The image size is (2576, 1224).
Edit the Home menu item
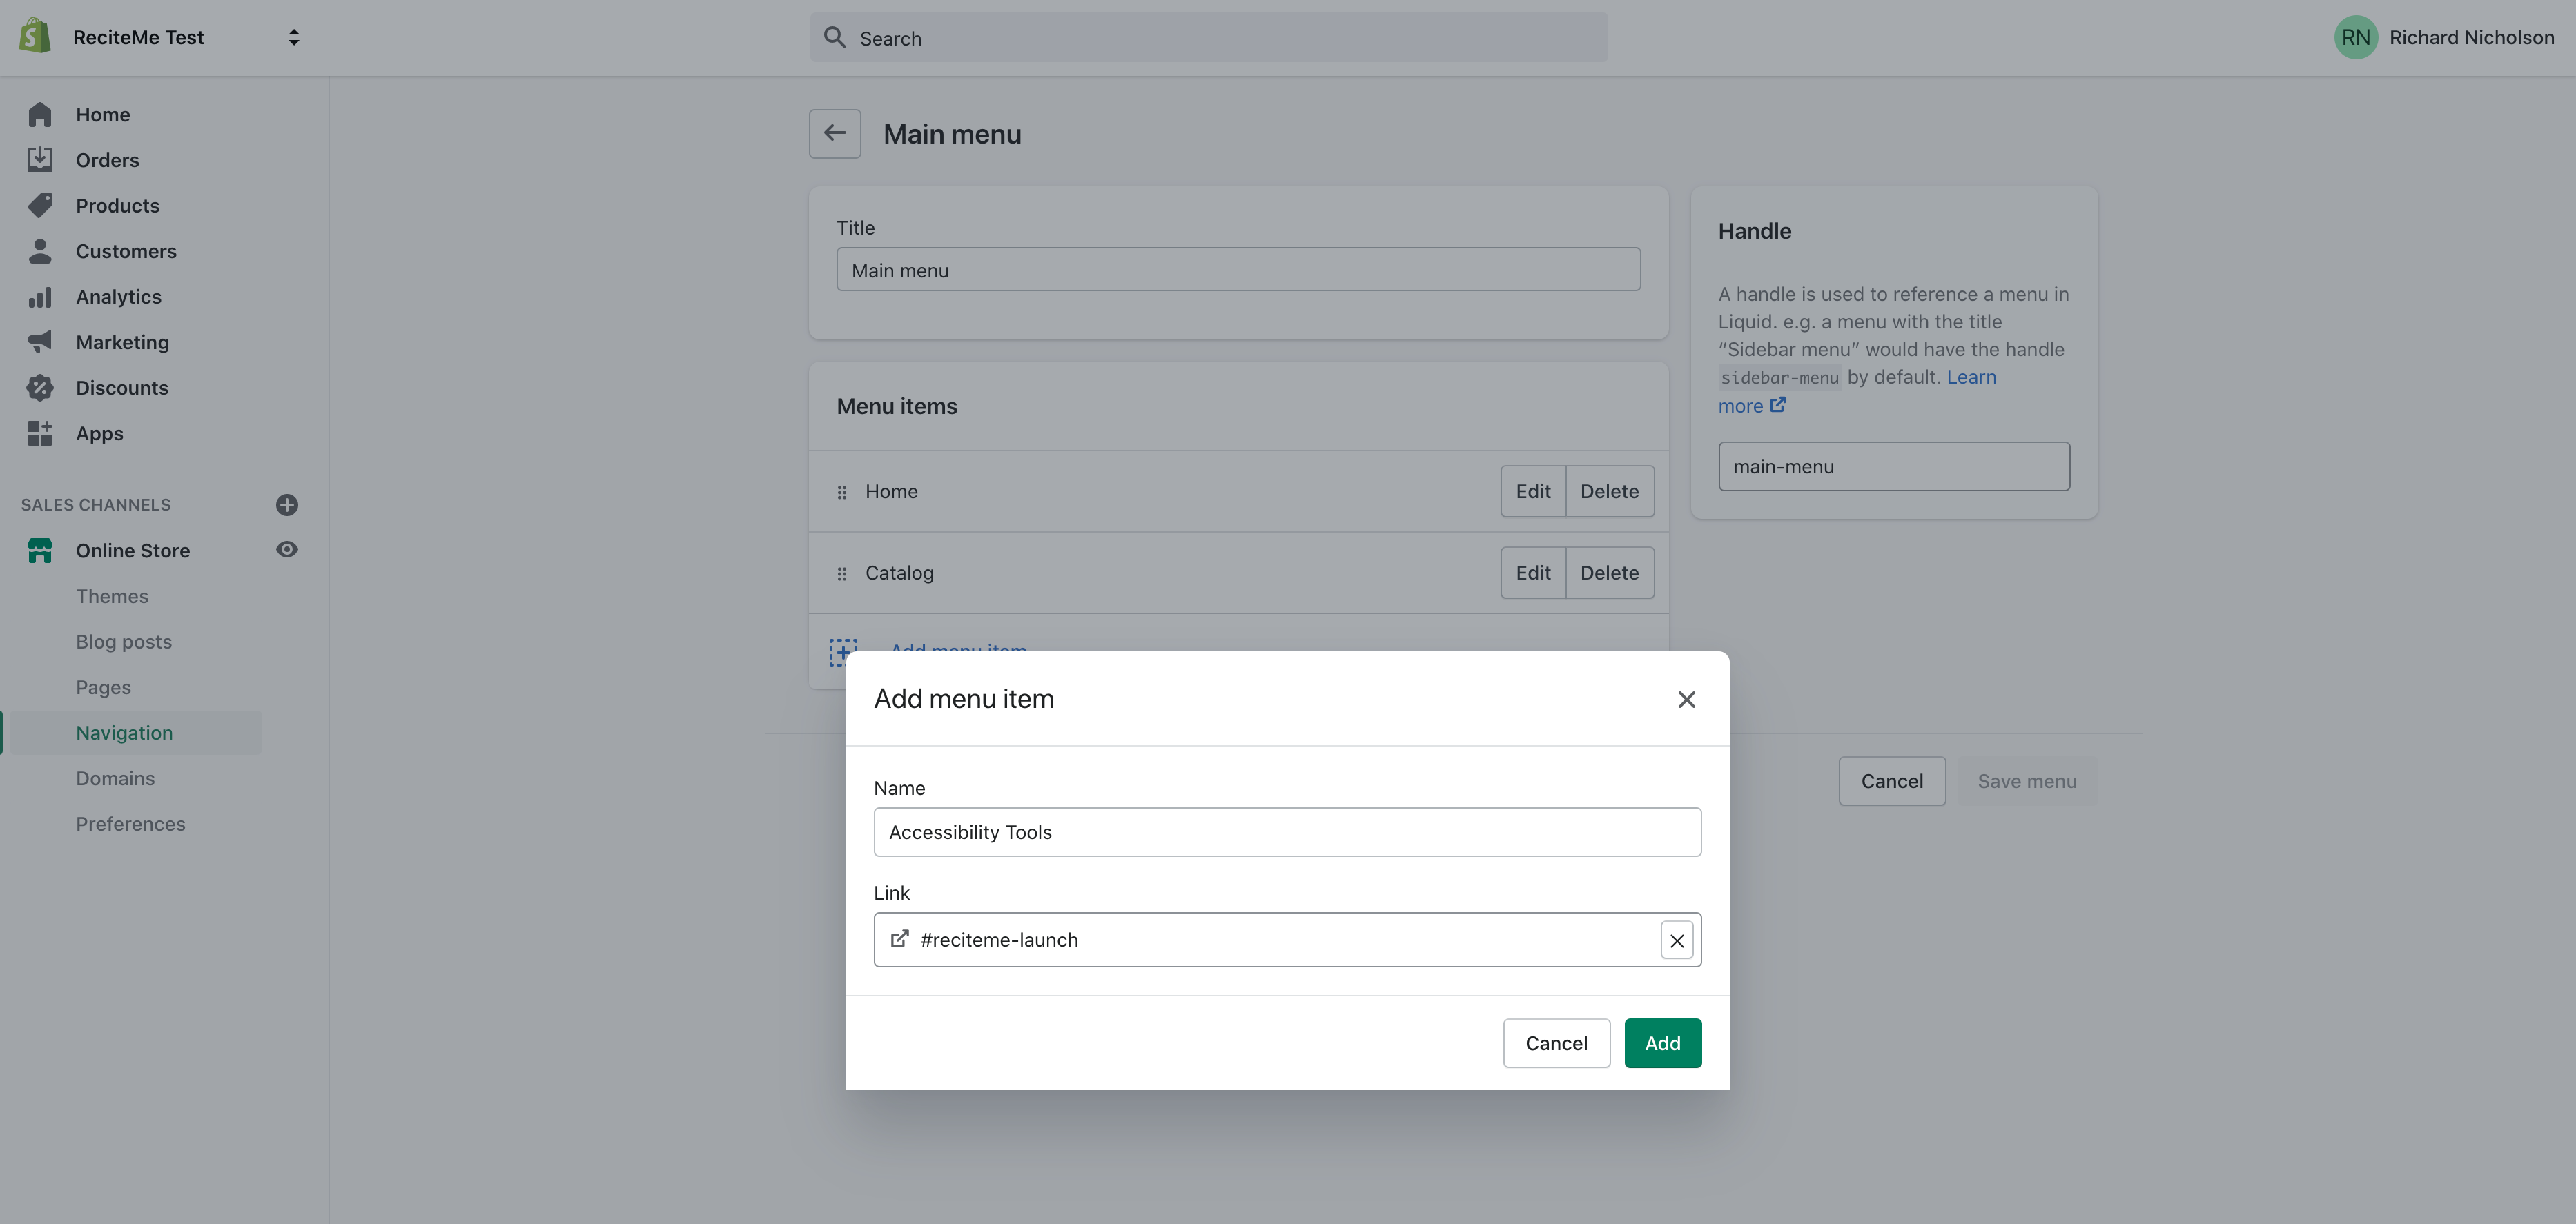click(x=1533, y=491)
